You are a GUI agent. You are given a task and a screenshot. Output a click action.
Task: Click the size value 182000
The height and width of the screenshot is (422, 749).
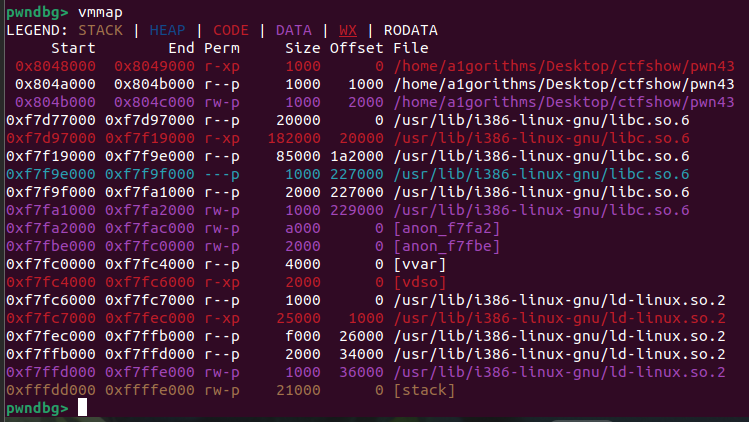tap(292, 138)
